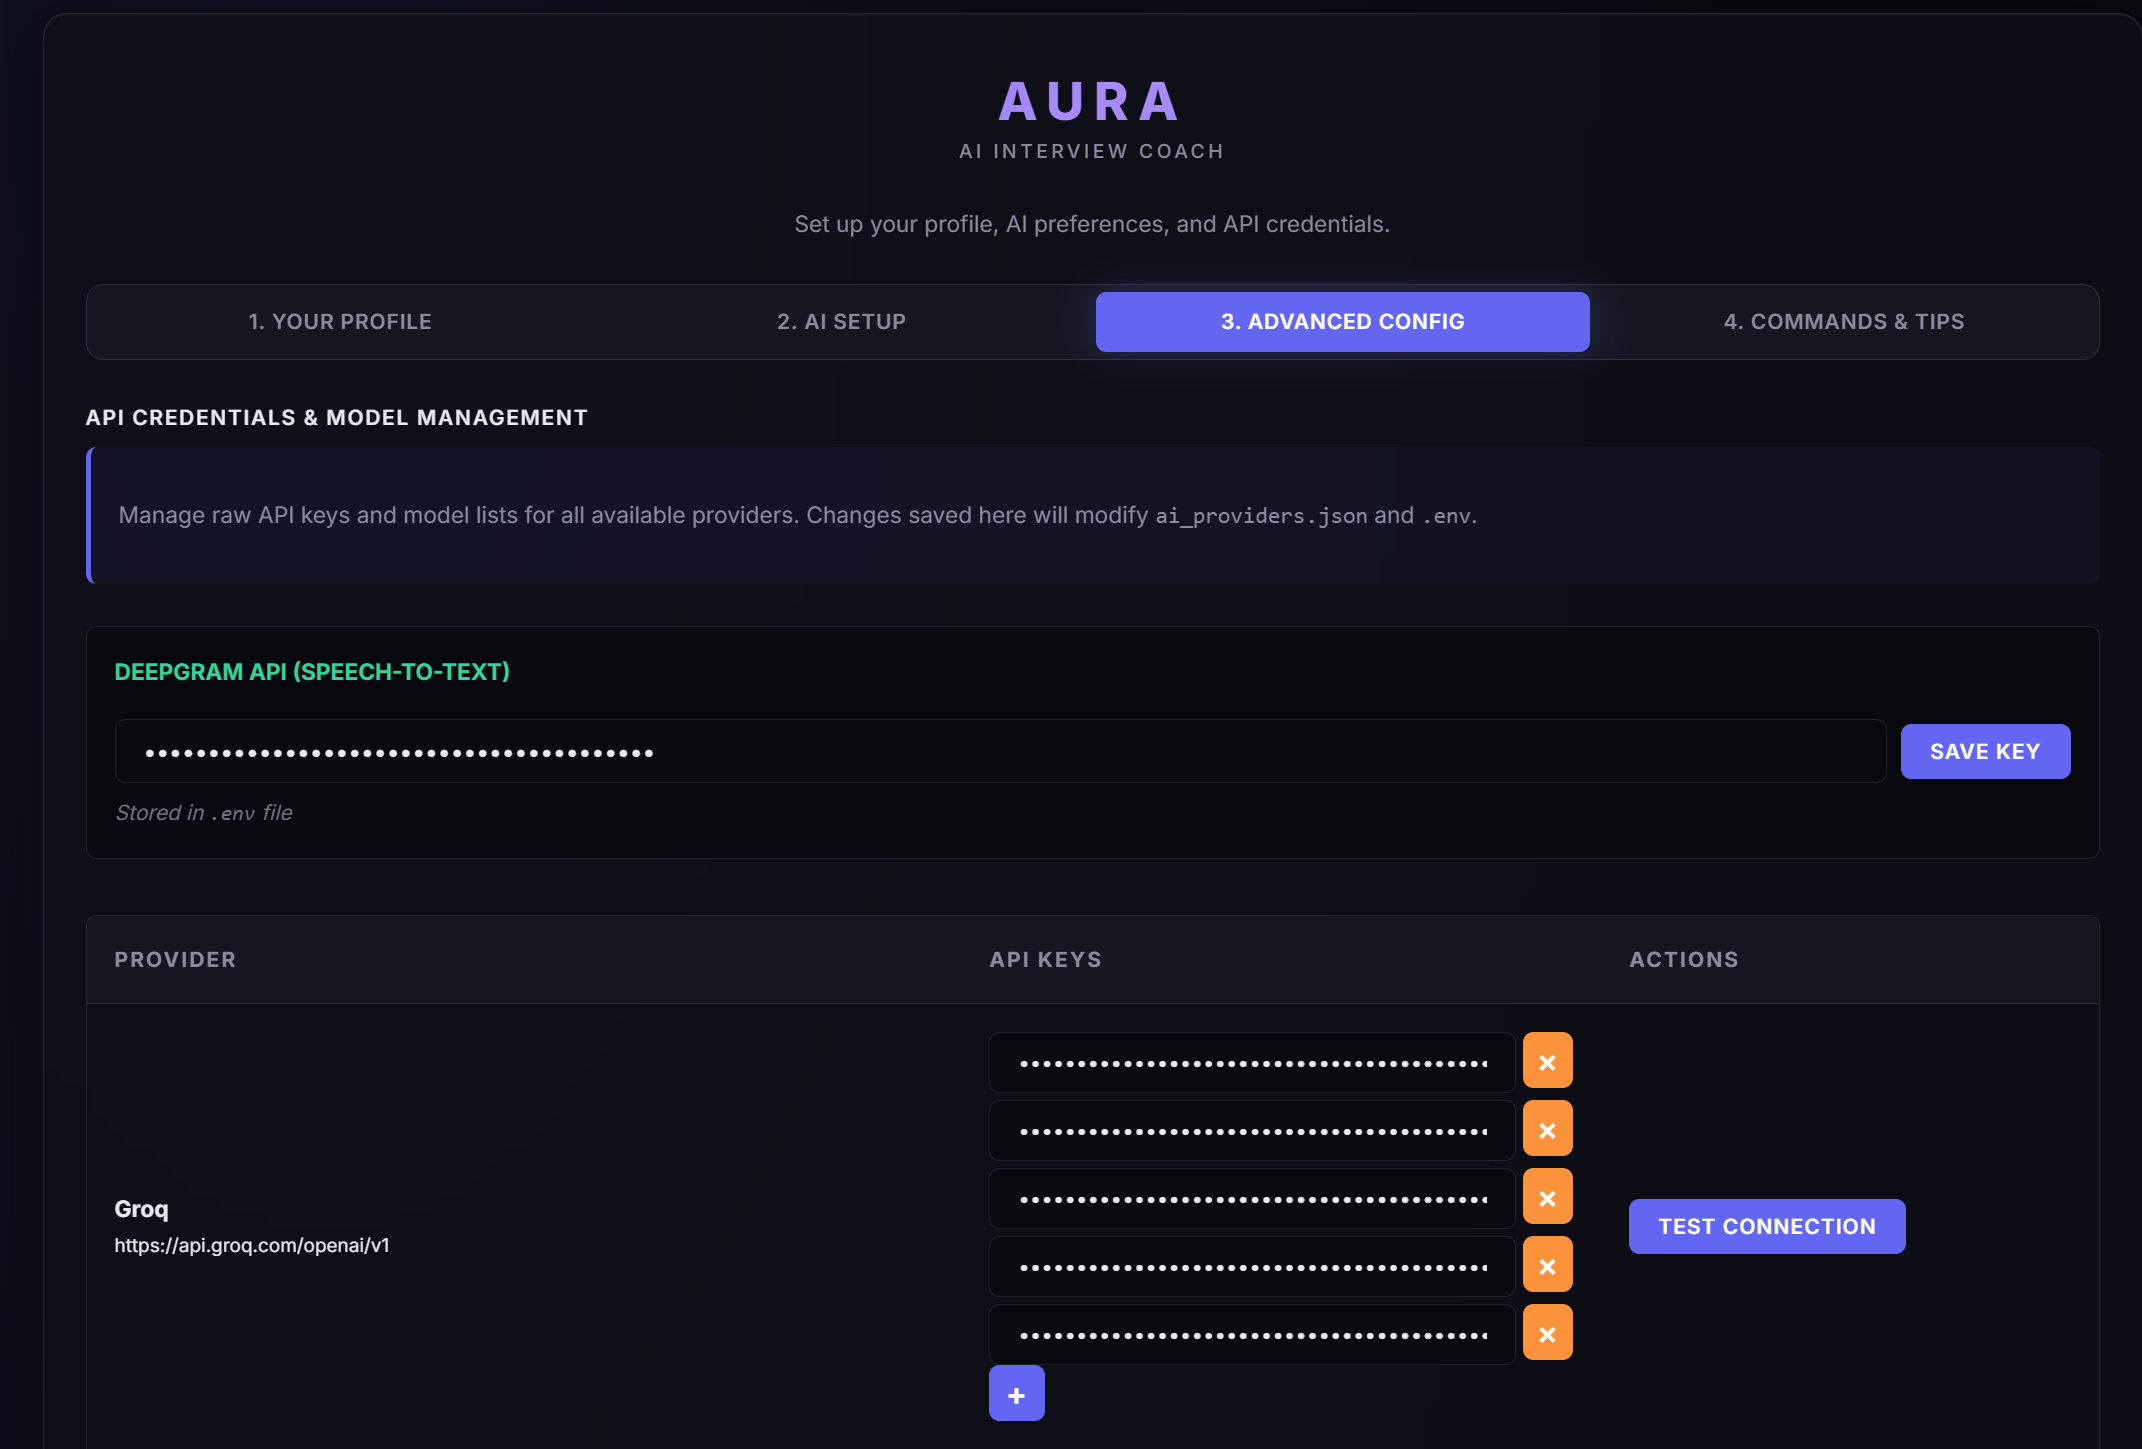Remove the last Groq API key

coord(1547,1332)
